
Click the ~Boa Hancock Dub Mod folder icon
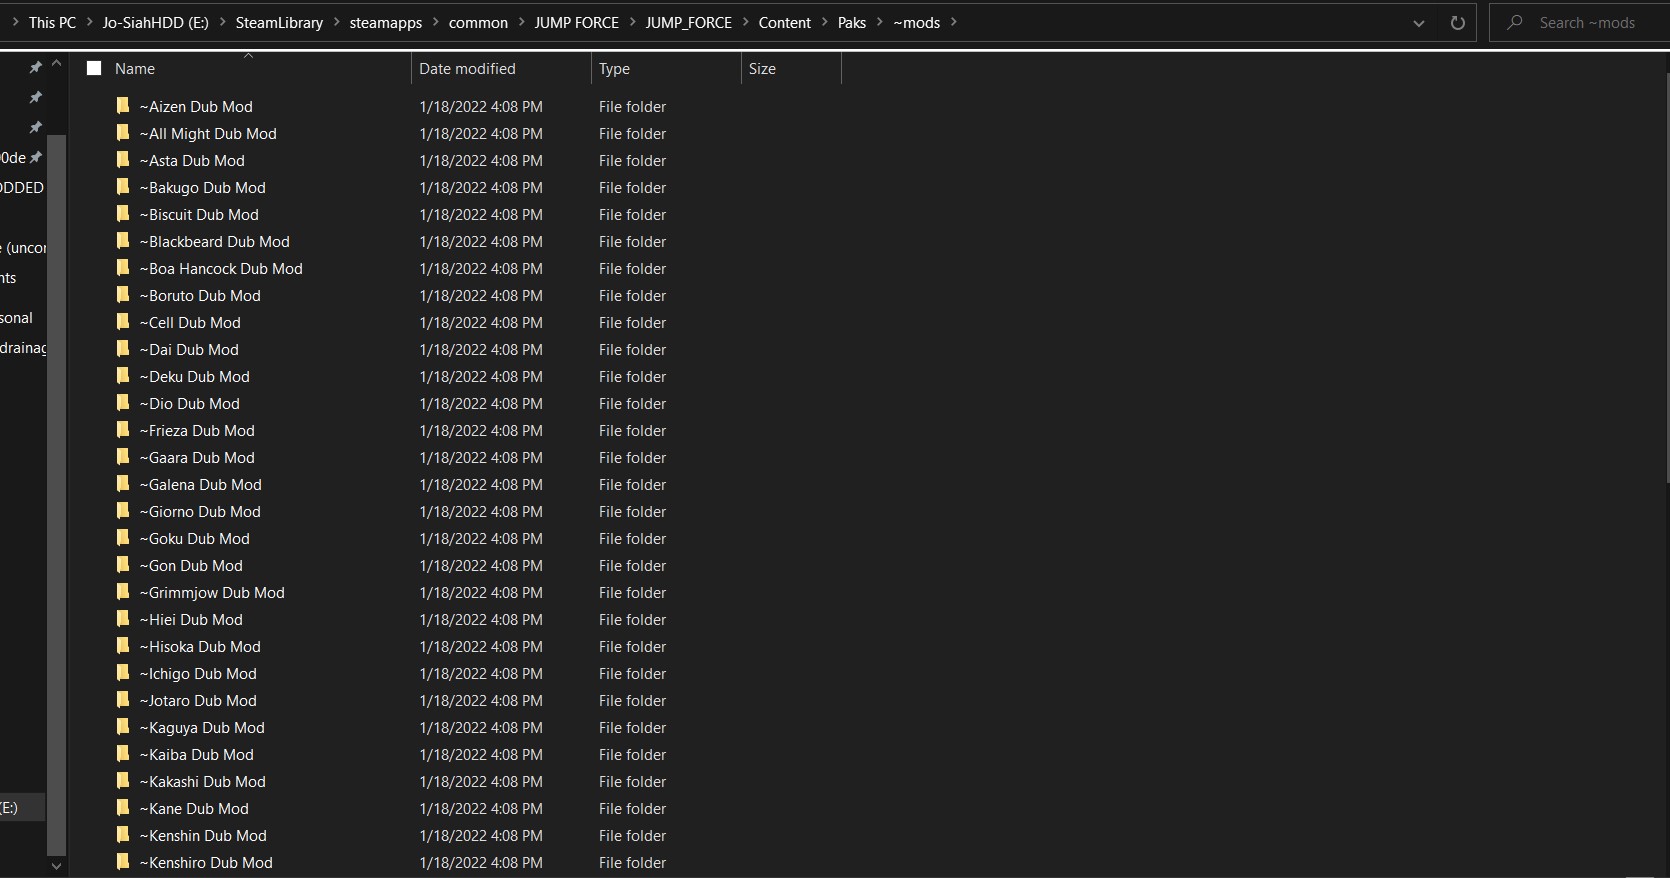click(123, 268)
